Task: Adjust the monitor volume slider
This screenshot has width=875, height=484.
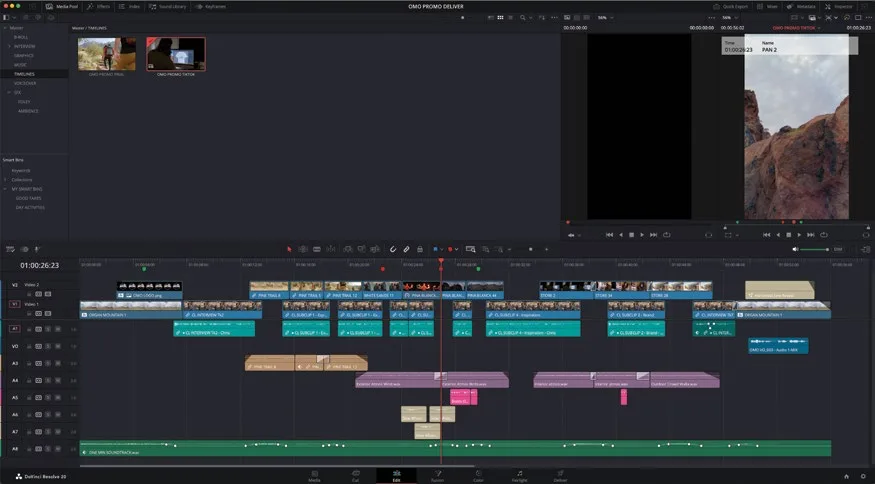Action: coord(814,249)
